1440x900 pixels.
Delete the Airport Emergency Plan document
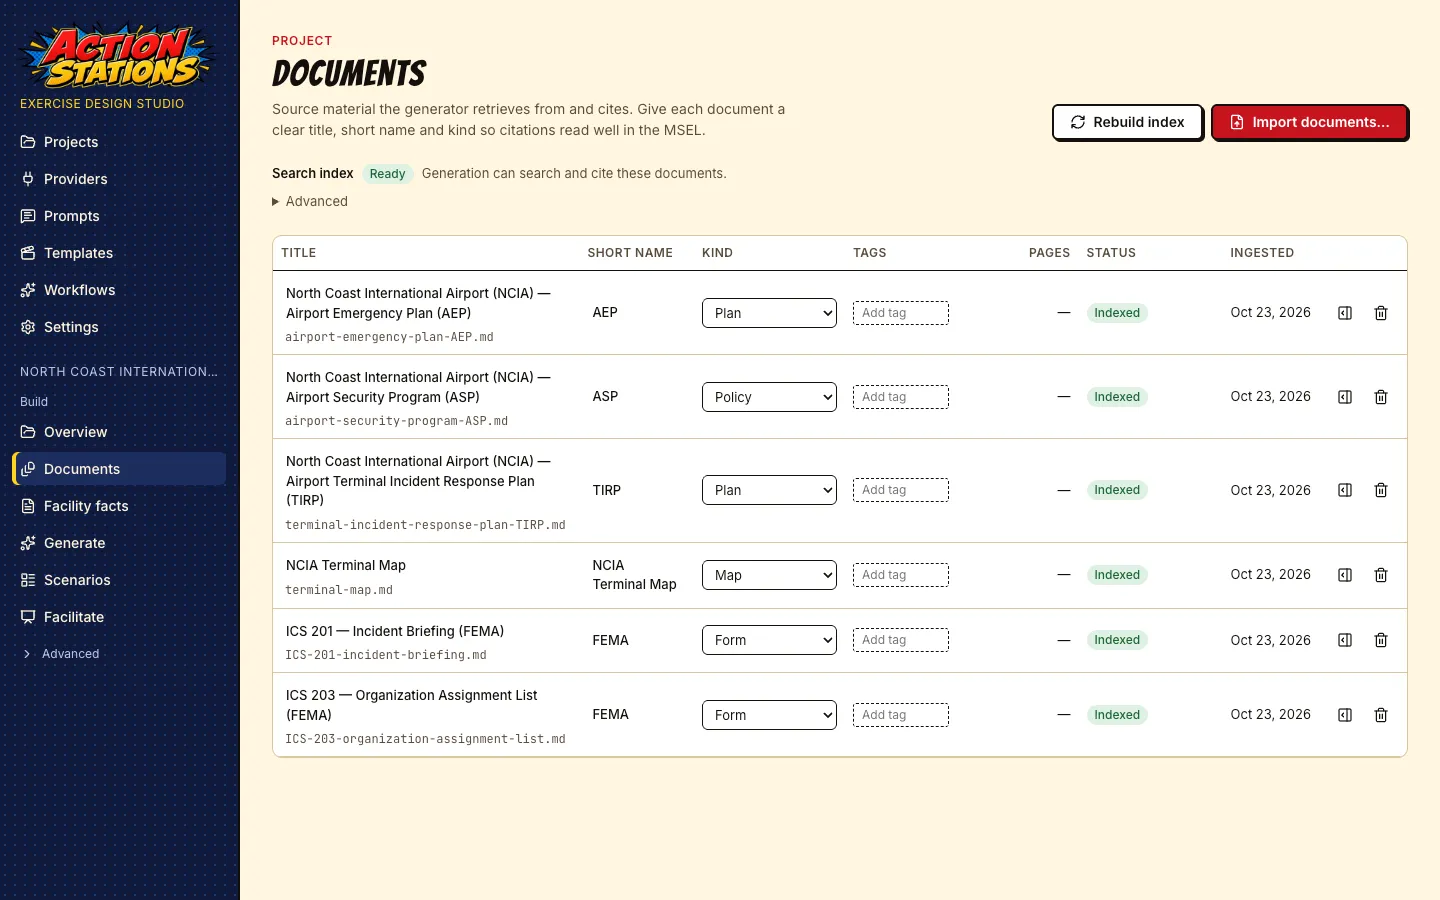click(x=1381, y=313)
